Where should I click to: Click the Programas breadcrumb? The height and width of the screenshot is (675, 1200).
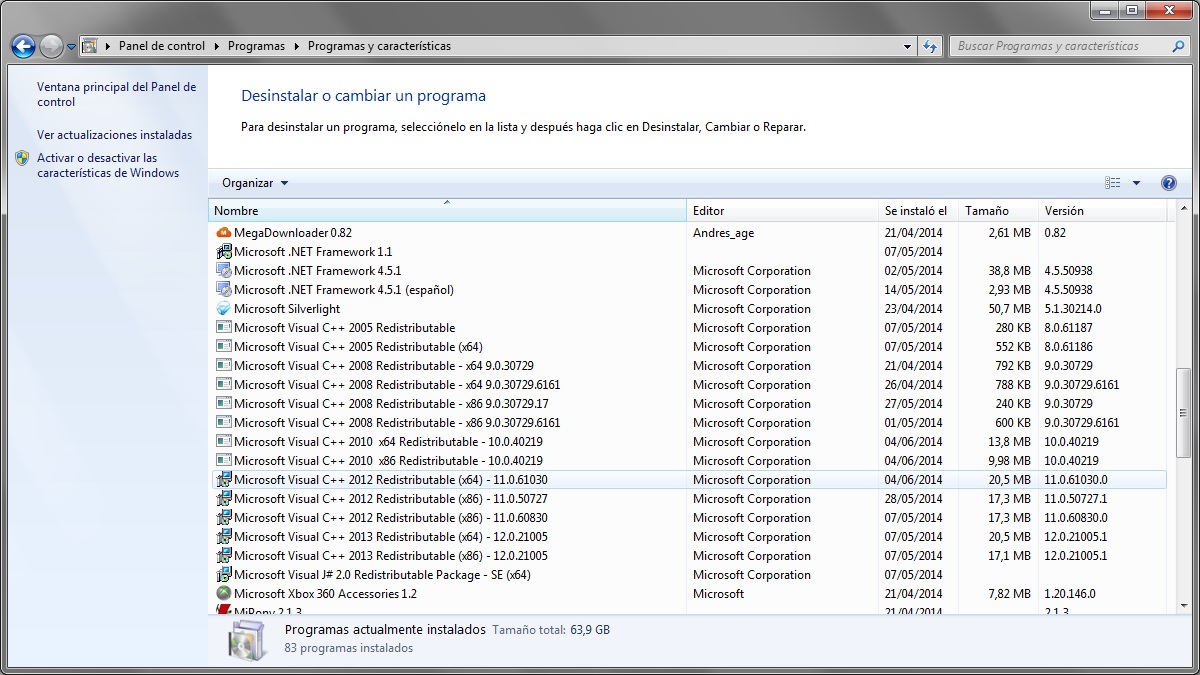coord(256,46)
